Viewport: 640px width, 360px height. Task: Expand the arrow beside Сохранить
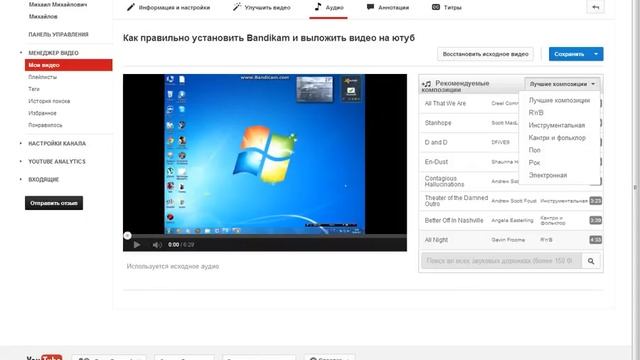tap(596, 54)
